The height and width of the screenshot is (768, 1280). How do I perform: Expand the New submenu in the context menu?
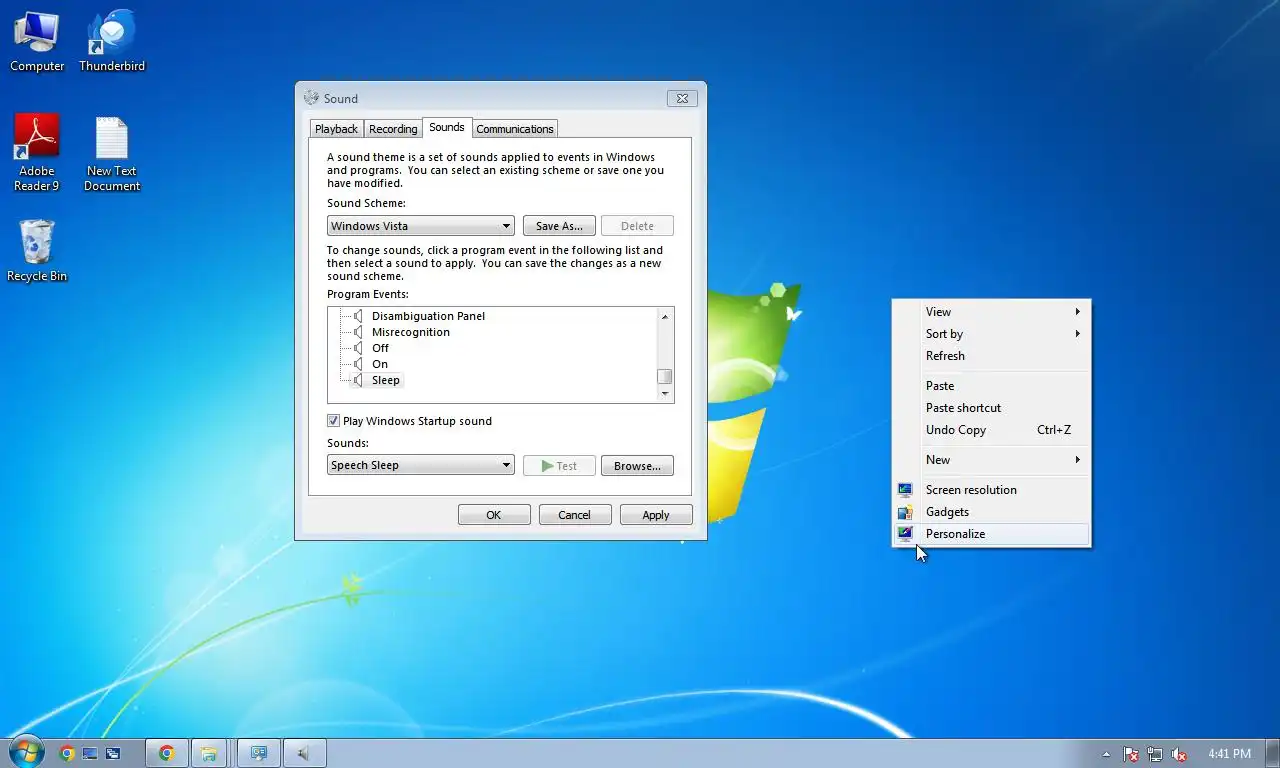tap(992, 460)
